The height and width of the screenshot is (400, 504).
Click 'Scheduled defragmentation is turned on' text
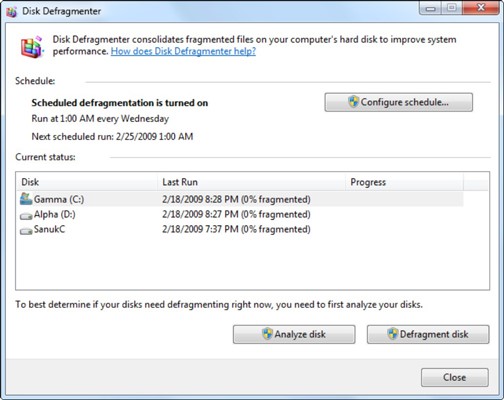pos(120,103)
